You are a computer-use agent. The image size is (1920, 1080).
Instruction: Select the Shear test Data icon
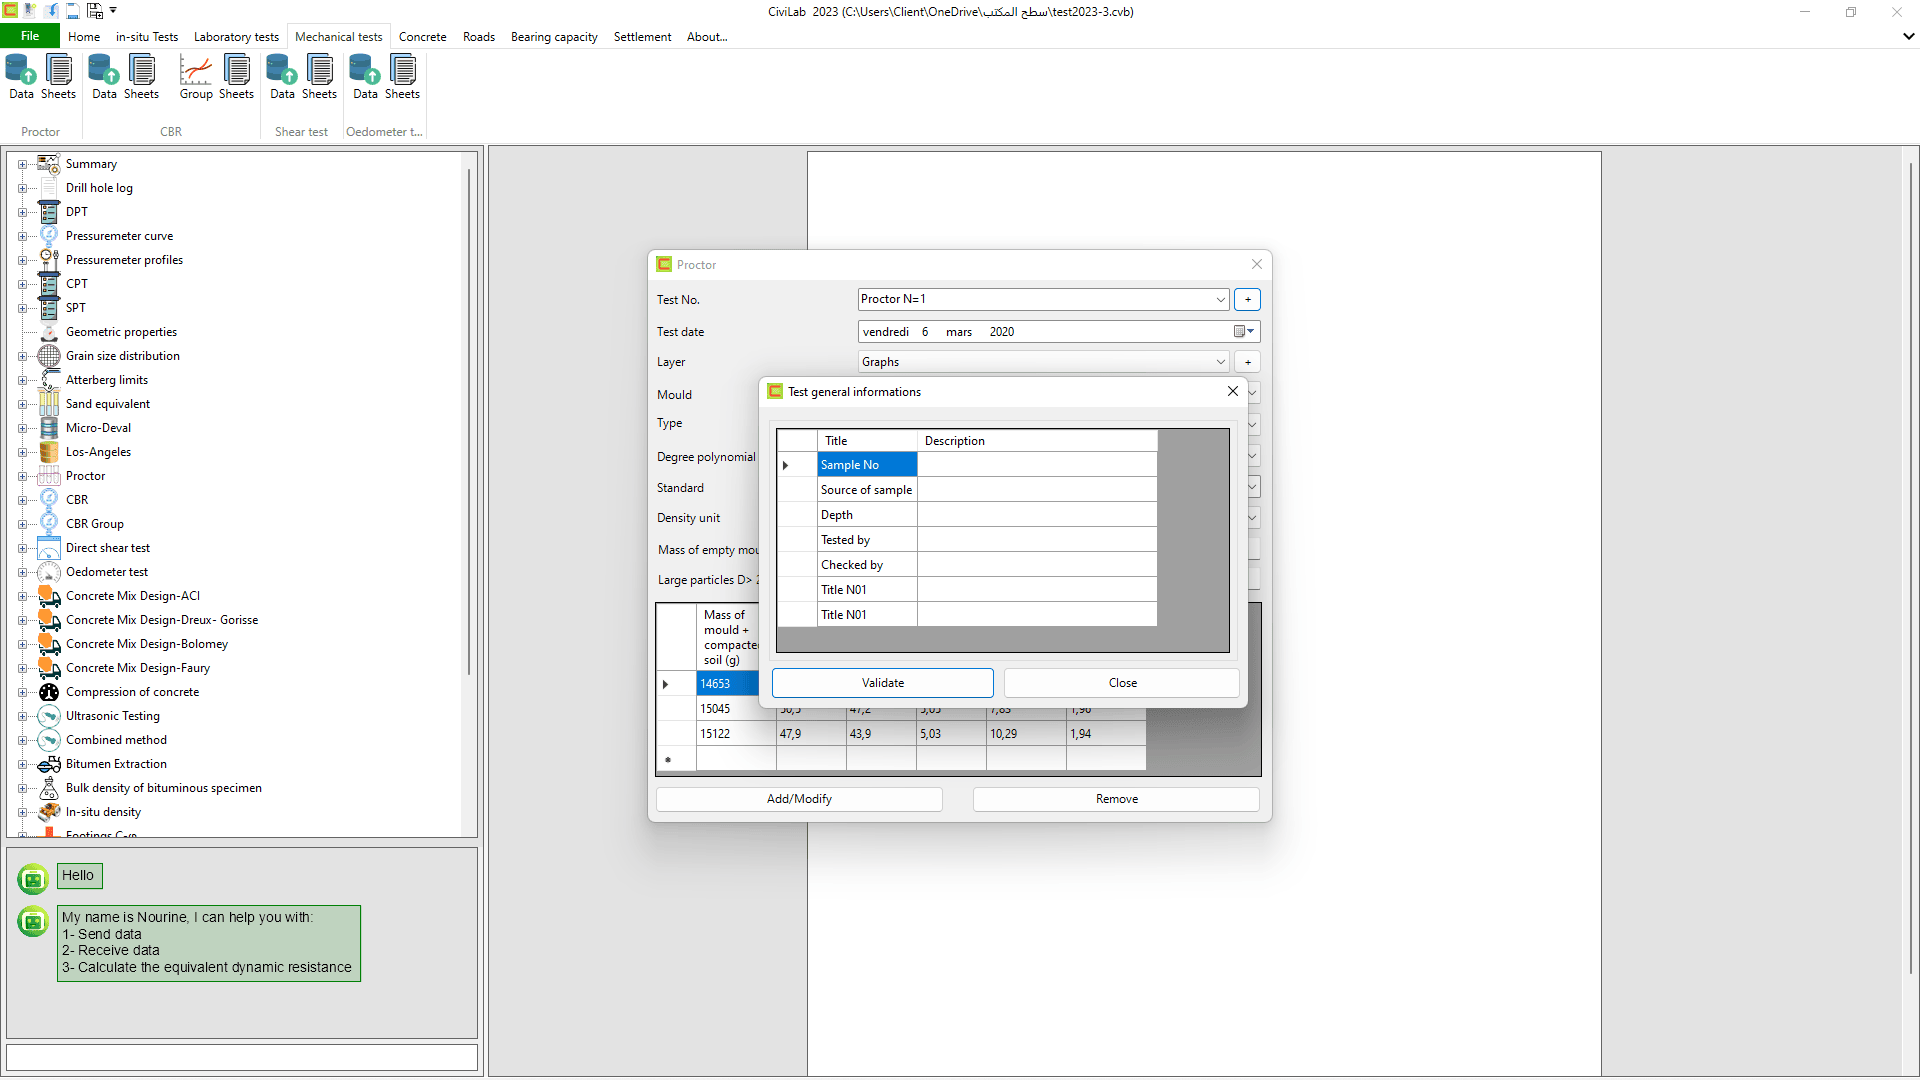click(x=282, y=75)
